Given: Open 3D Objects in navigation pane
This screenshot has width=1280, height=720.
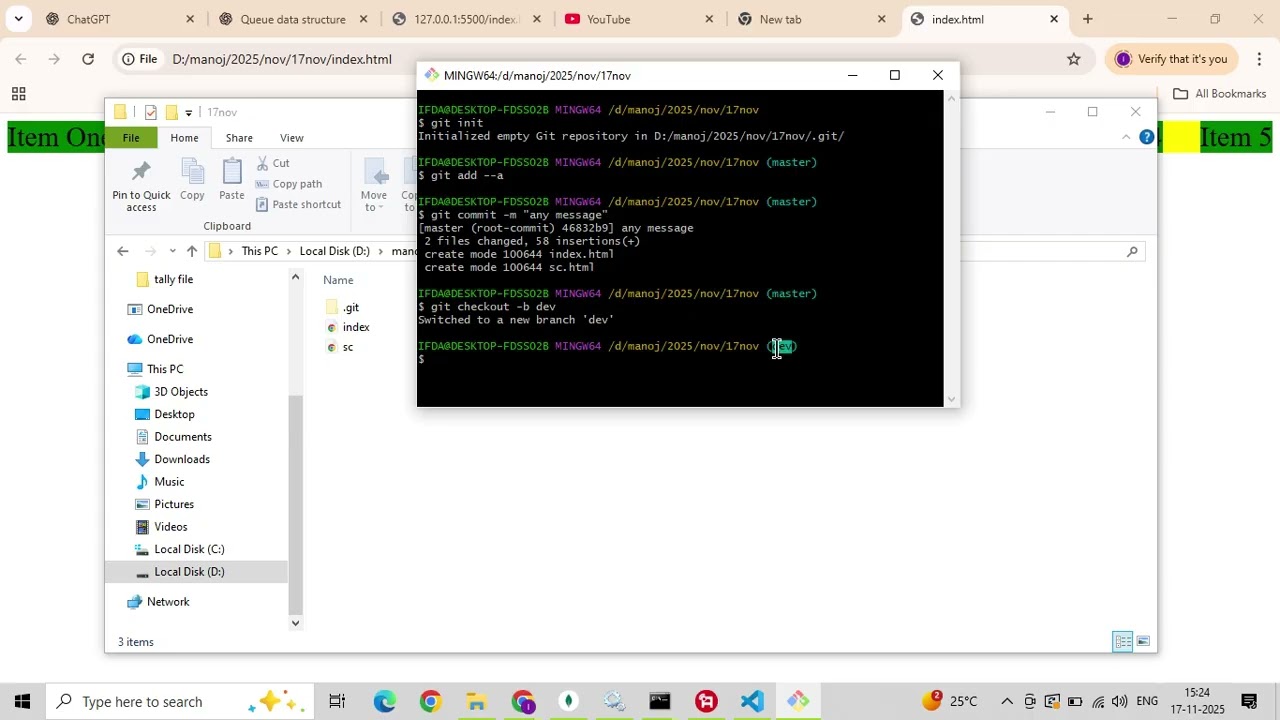Looking at the screenshot, I should 181,392.
